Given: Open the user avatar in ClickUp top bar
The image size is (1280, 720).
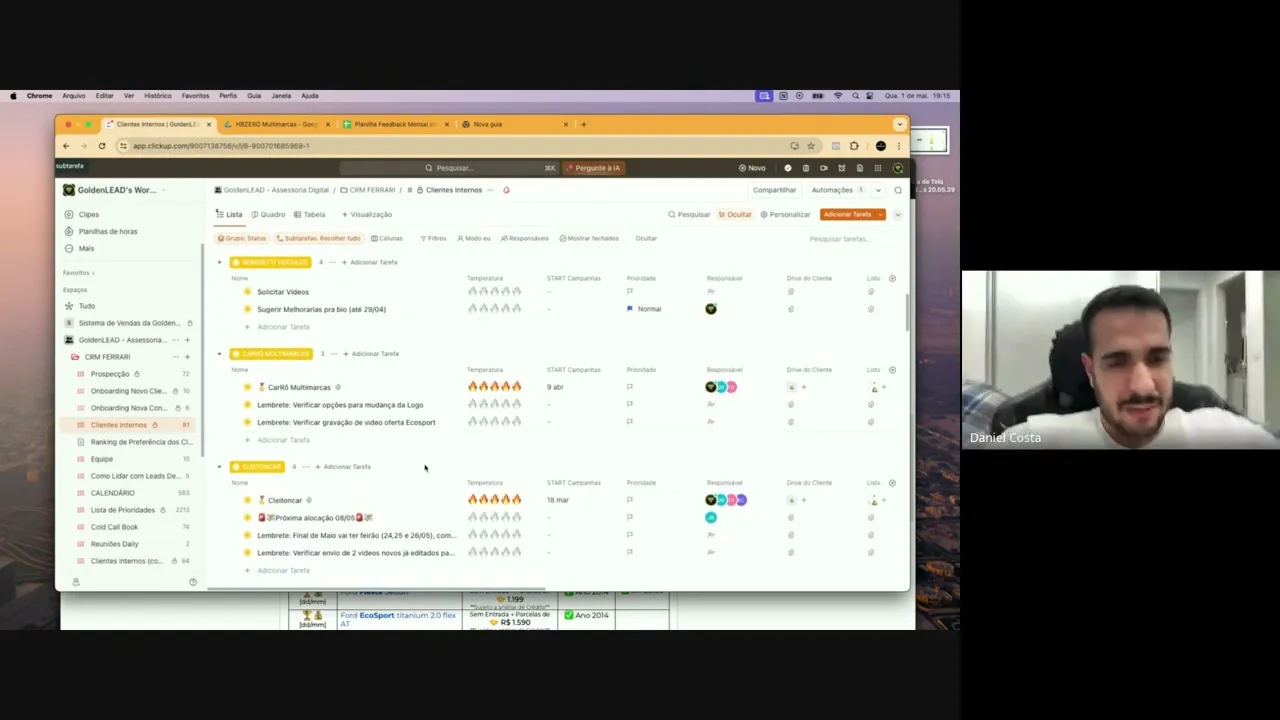Looking at the screenshot, I should pos(897,168).
